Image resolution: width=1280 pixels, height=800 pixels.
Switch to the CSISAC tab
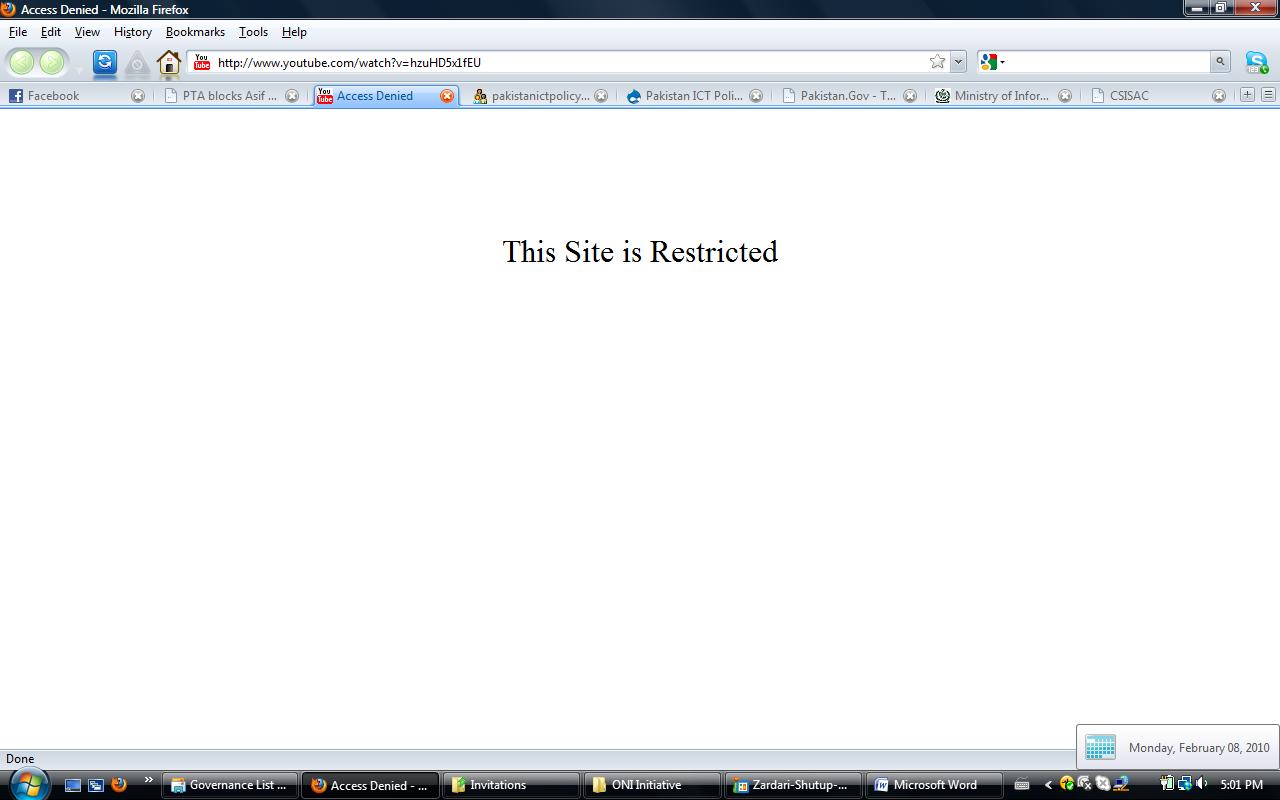coord(1128,96)
